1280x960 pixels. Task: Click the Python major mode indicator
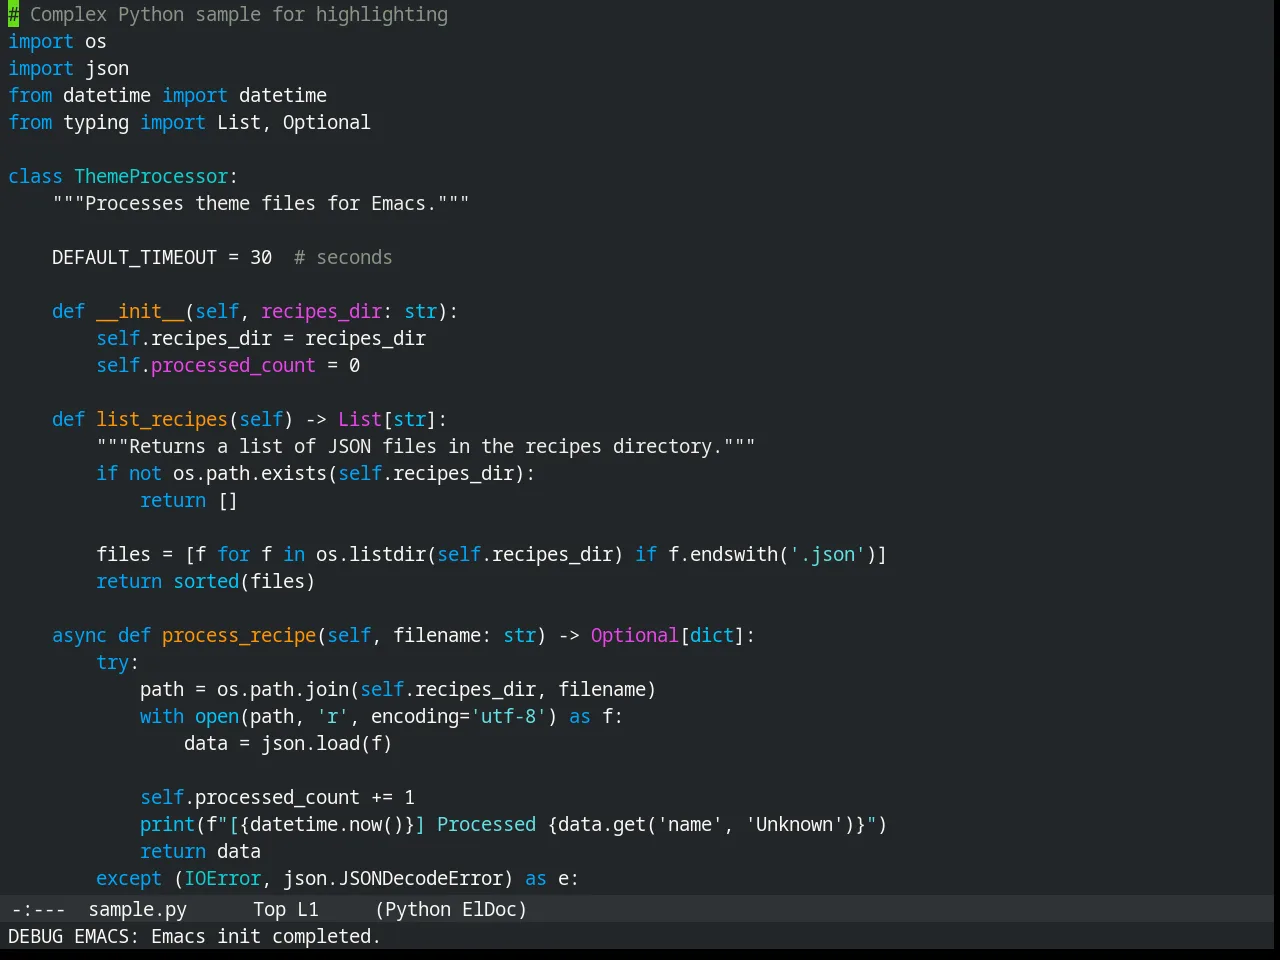[x=417, y=909]
